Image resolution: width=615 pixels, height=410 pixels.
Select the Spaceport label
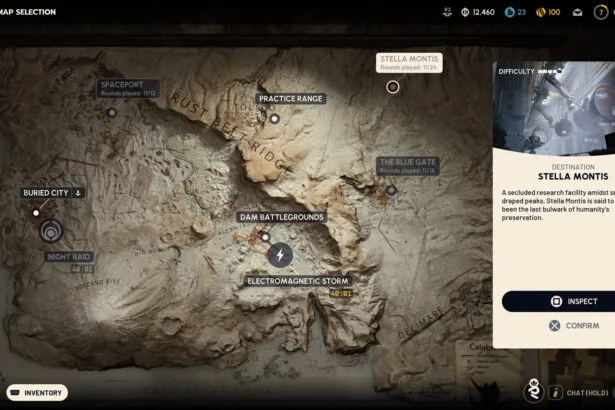(x=128, y=88)
